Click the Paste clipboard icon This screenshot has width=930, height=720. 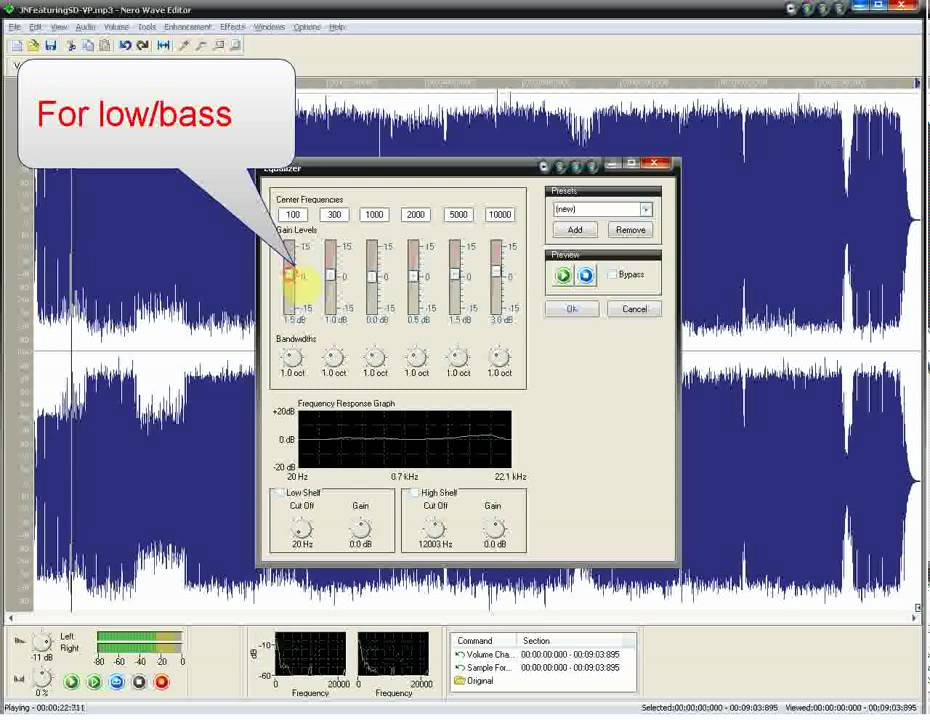click(x=105, y=46)
